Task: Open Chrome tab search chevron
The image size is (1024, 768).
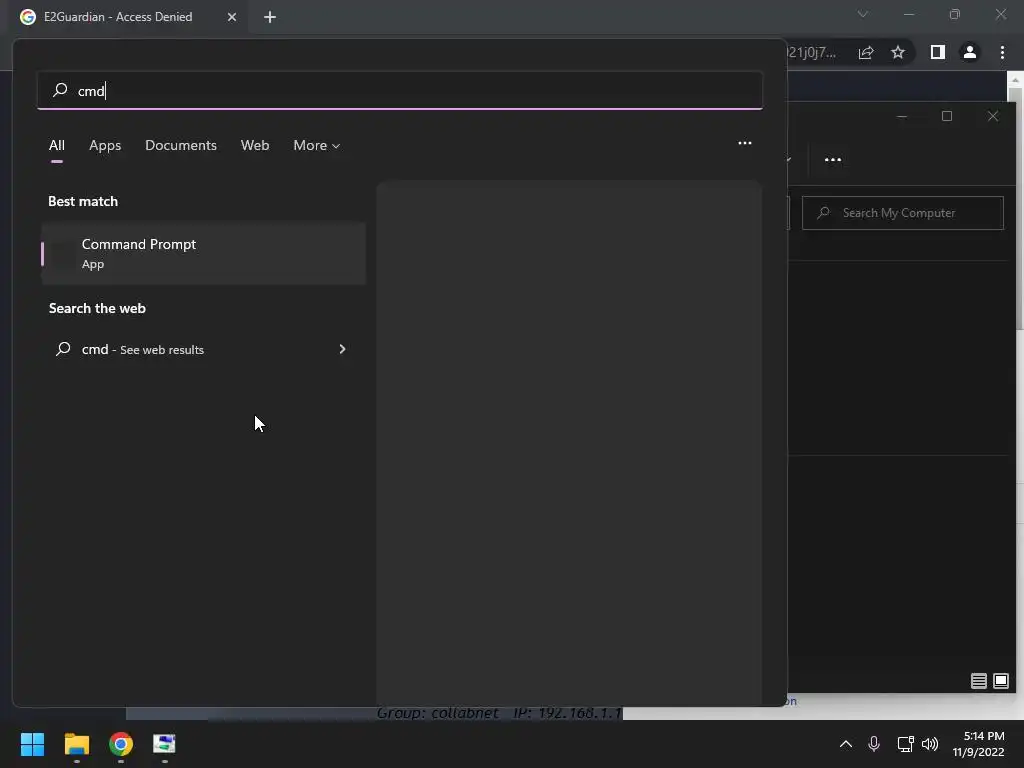Action: pyautogui.click(x=863, y=14)
